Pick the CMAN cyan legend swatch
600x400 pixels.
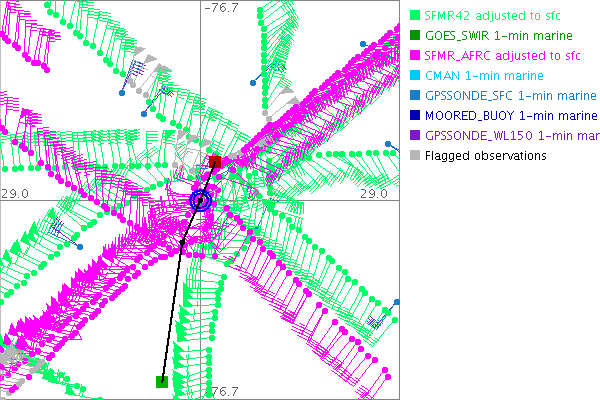point(415,76)
